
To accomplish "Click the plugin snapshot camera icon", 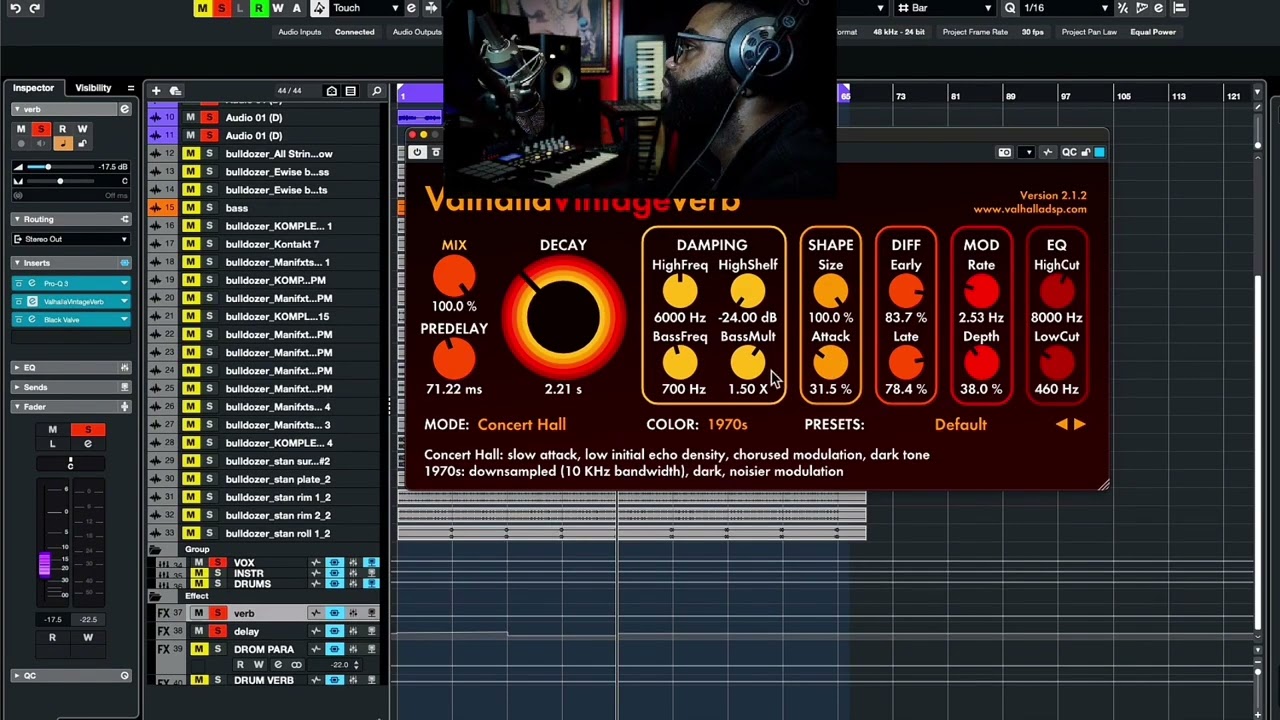I will [1004, 152].
